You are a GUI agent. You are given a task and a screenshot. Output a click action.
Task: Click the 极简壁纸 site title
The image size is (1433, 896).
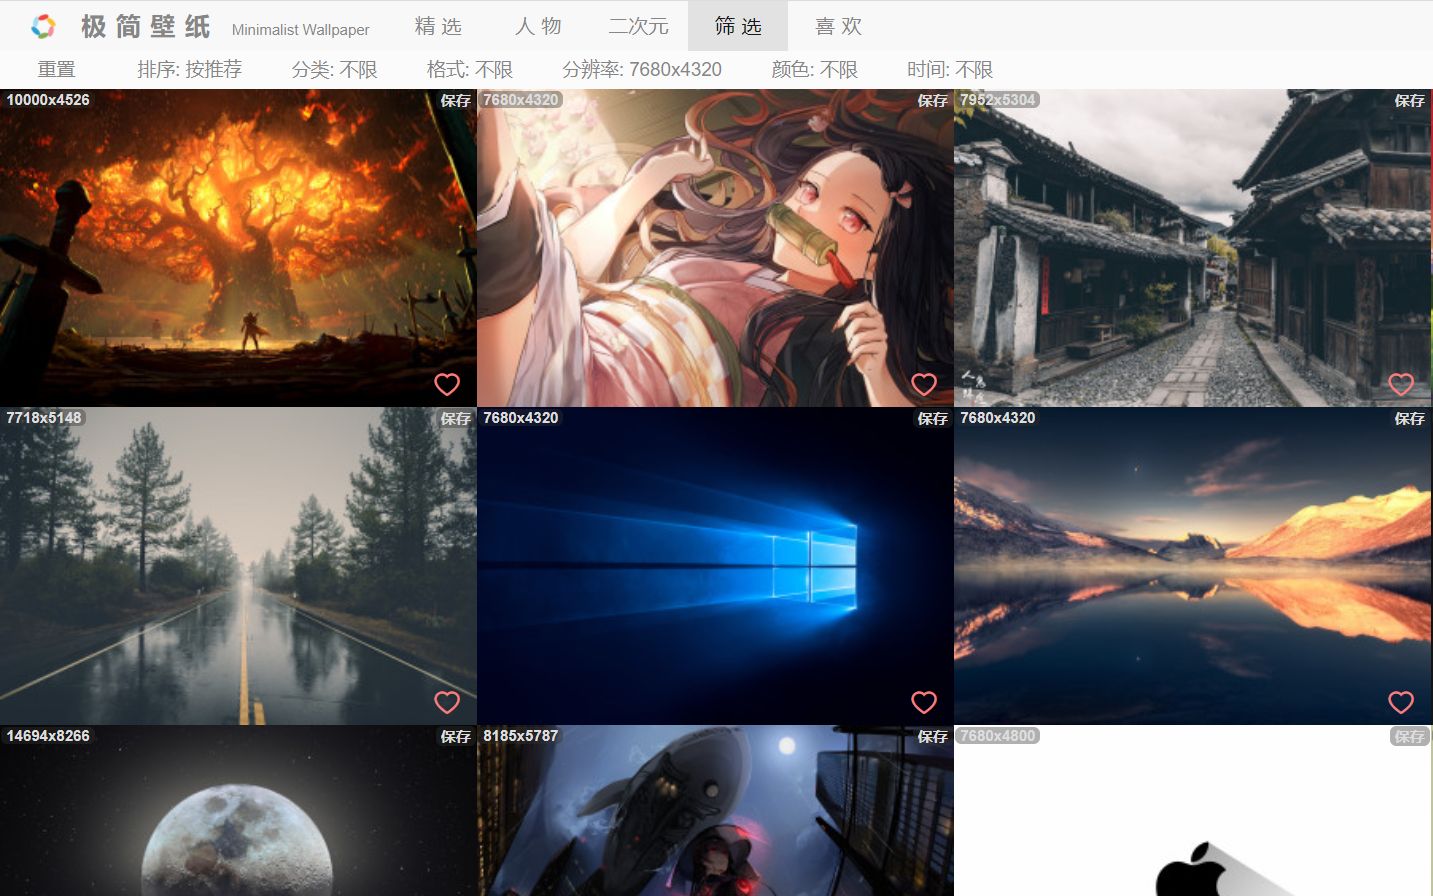146,27
